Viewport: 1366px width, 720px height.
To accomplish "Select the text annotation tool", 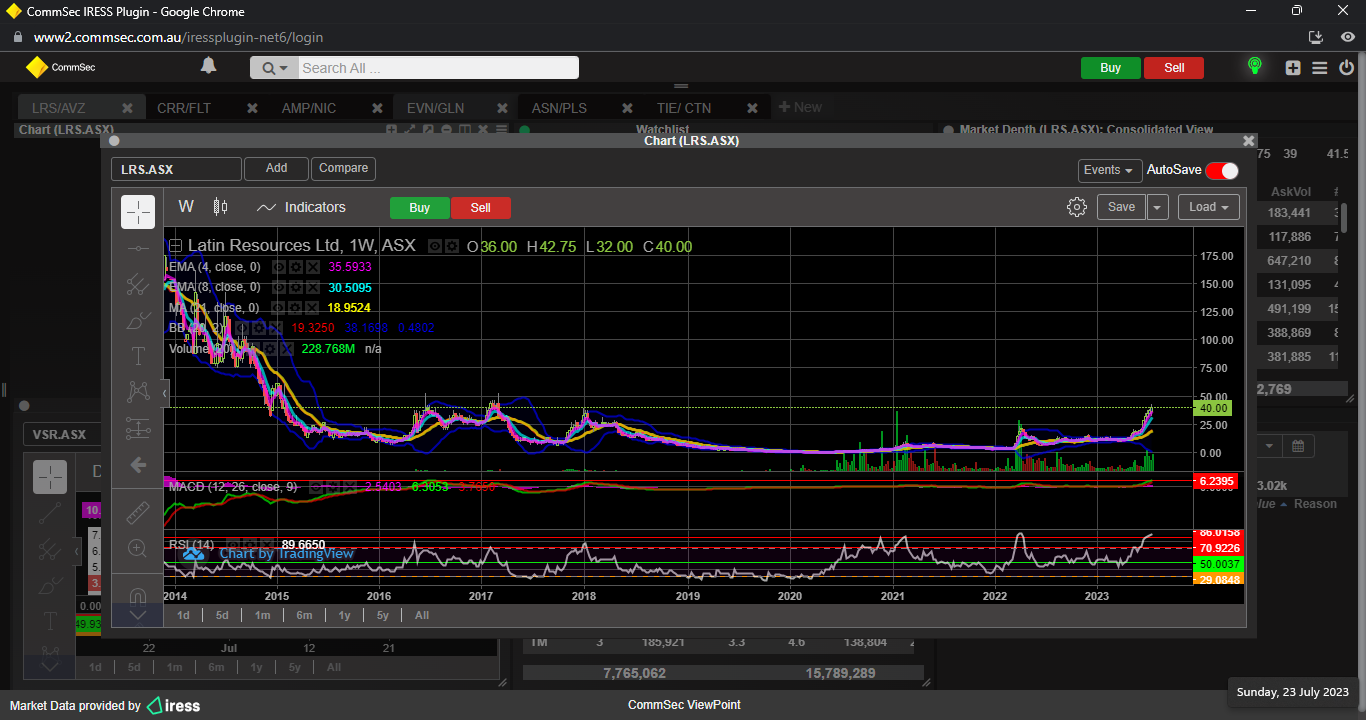I will [138, 356].
